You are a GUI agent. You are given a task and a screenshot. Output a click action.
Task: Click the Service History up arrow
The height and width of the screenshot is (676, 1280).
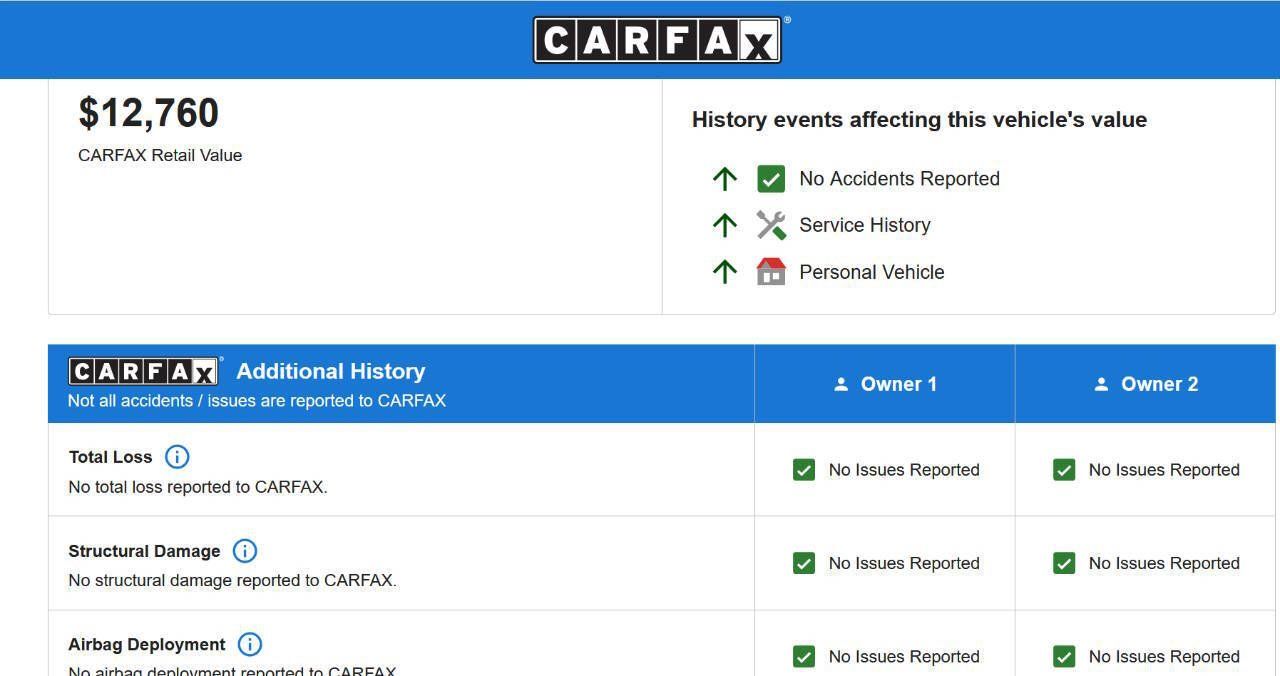tap(725, 225)
